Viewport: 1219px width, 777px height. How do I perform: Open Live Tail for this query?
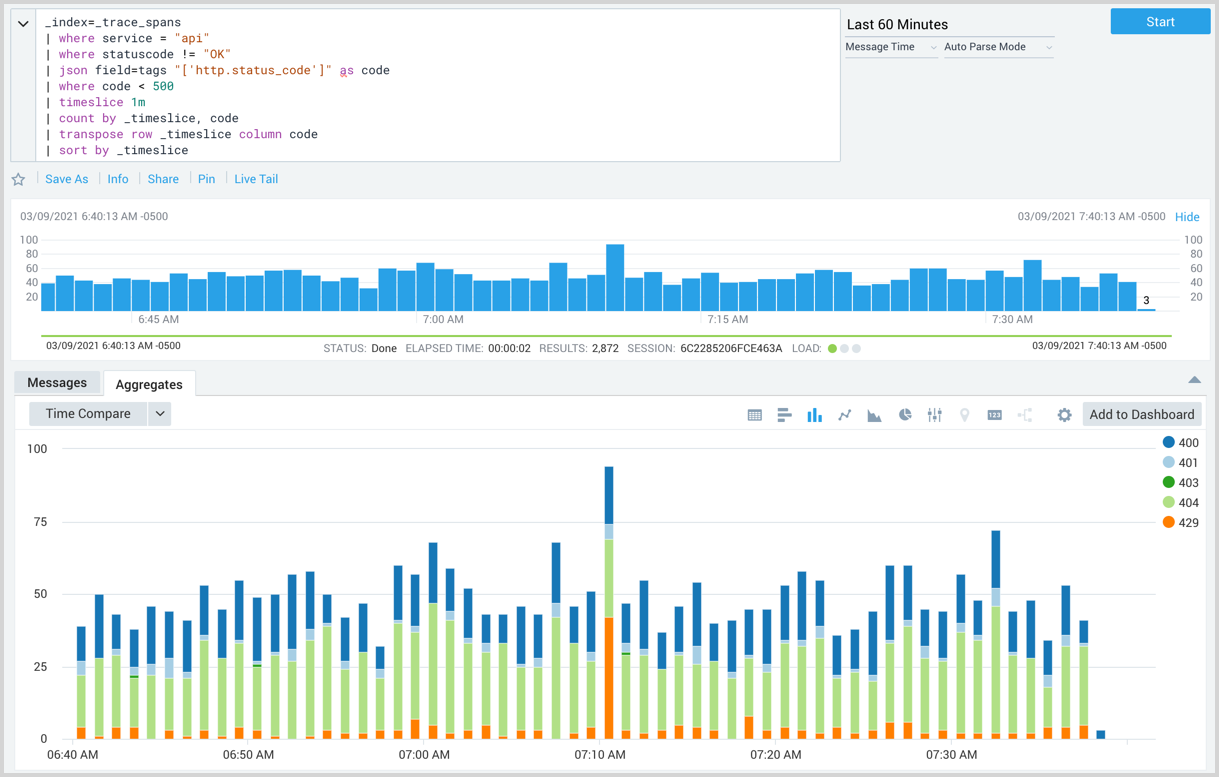pos(255,178)
